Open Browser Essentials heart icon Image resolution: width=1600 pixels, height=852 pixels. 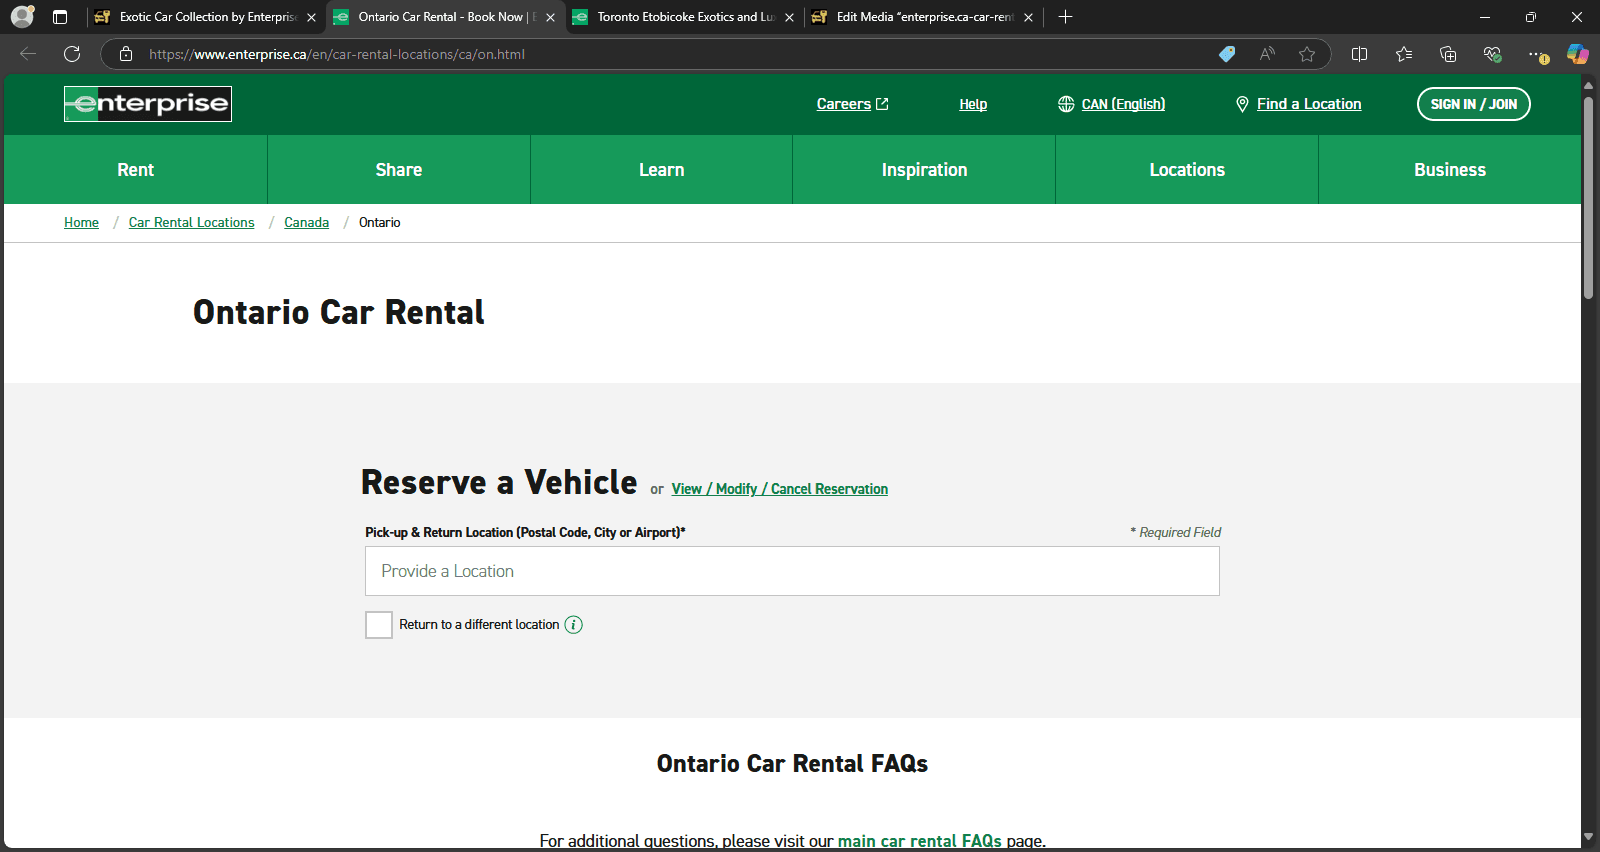1492,54
